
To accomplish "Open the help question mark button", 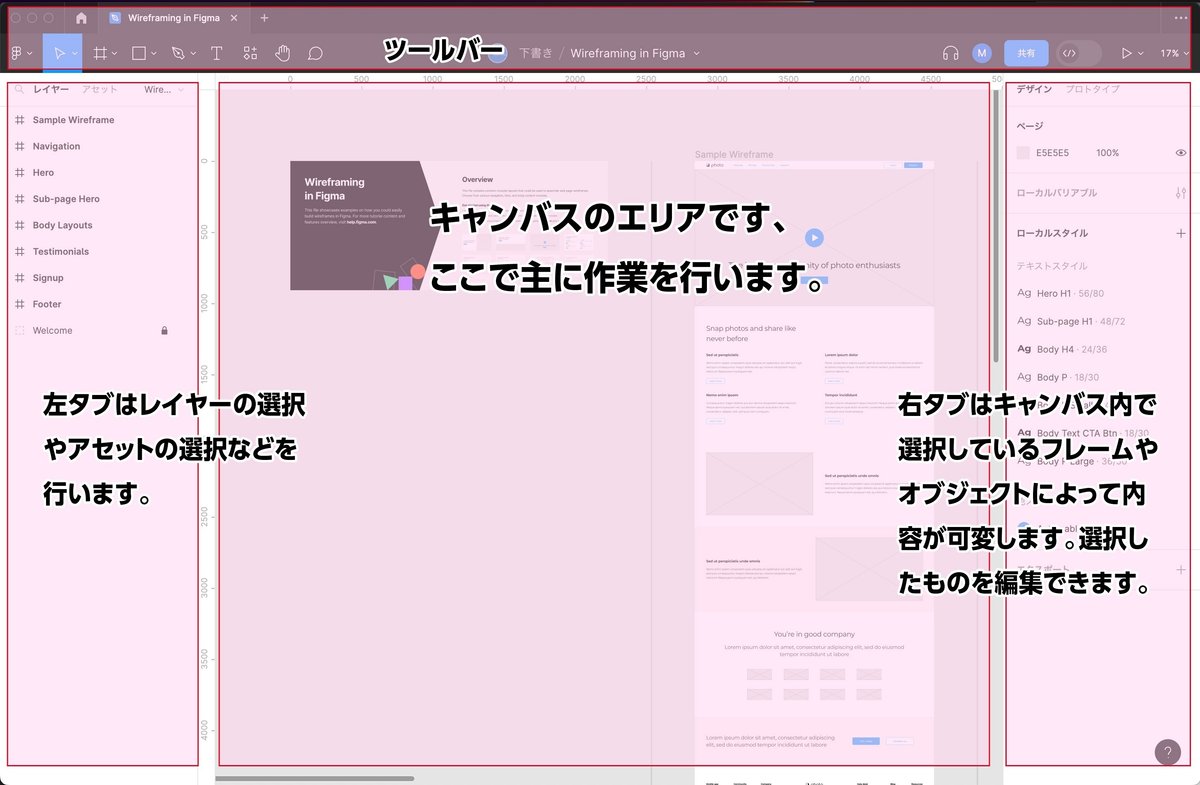I will pyautogui.click(x=1167, y=752).
